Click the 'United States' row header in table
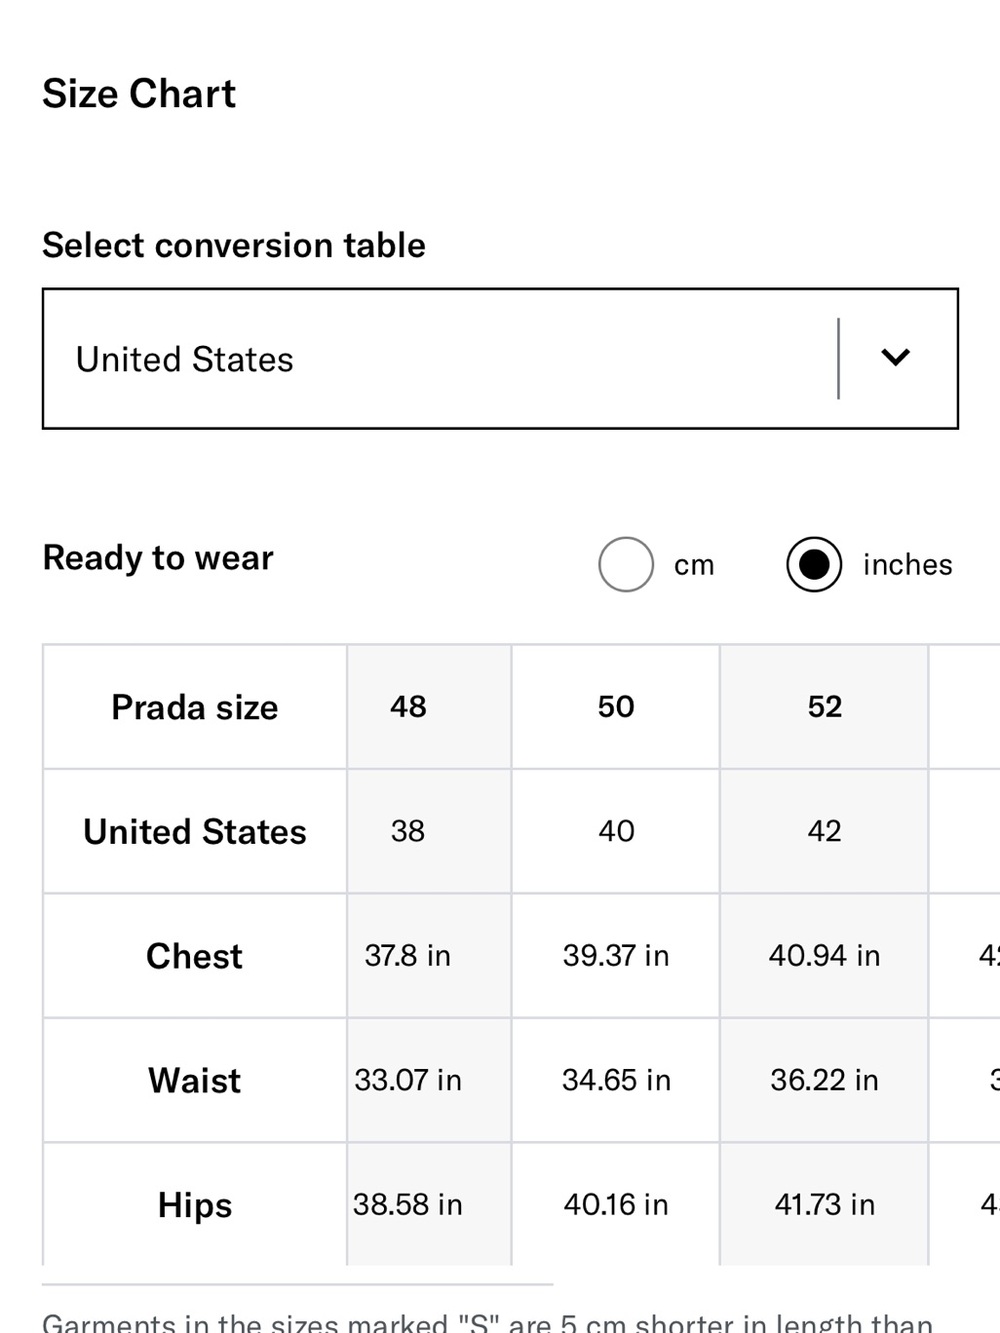The width and height of the screenshot is (1000, 1333). [195, 832]
